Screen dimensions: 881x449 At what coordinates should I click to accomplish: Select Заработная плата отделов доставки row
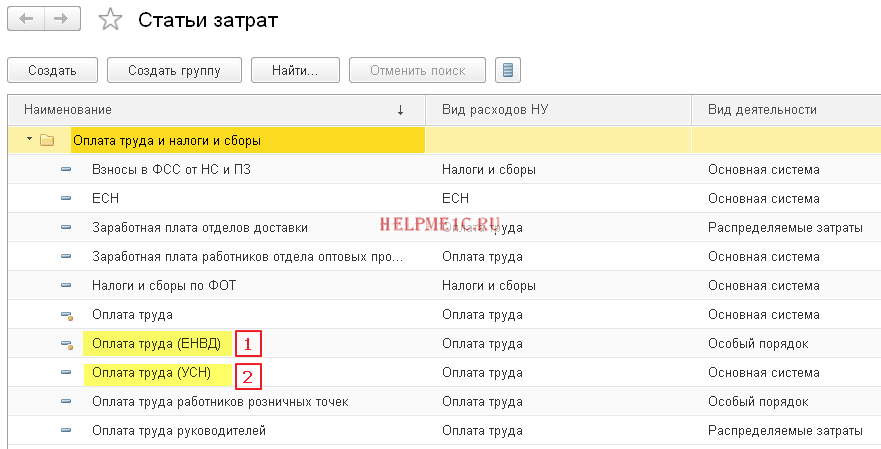[200, 228]
